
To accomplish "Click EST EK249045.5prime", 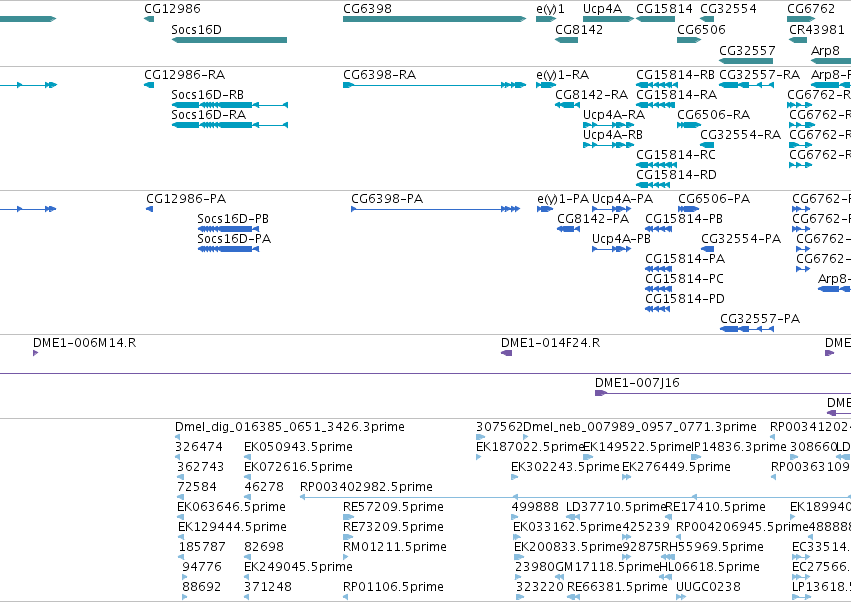I will [247, 578].
